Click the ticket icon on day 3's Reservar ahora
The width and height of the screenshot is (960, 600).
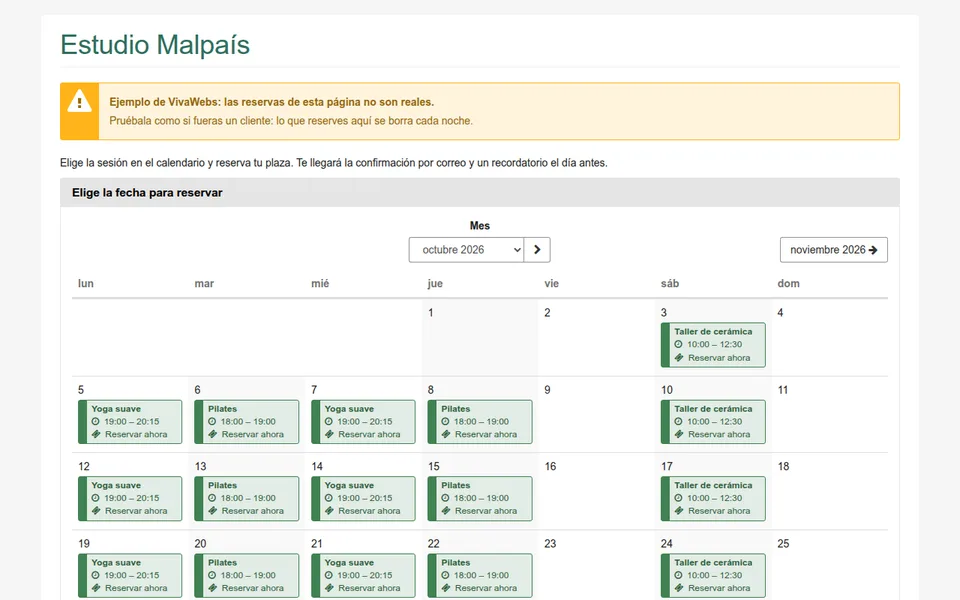click(x=679, y=358)
